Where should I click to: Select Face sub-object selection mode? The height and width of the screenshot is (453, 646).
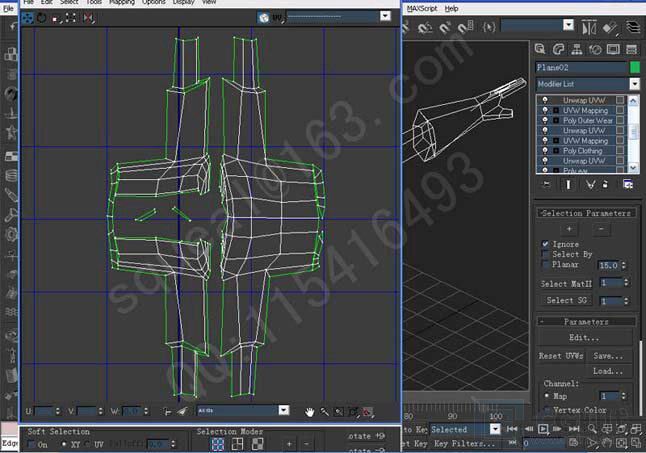click(x=257, y=444)
